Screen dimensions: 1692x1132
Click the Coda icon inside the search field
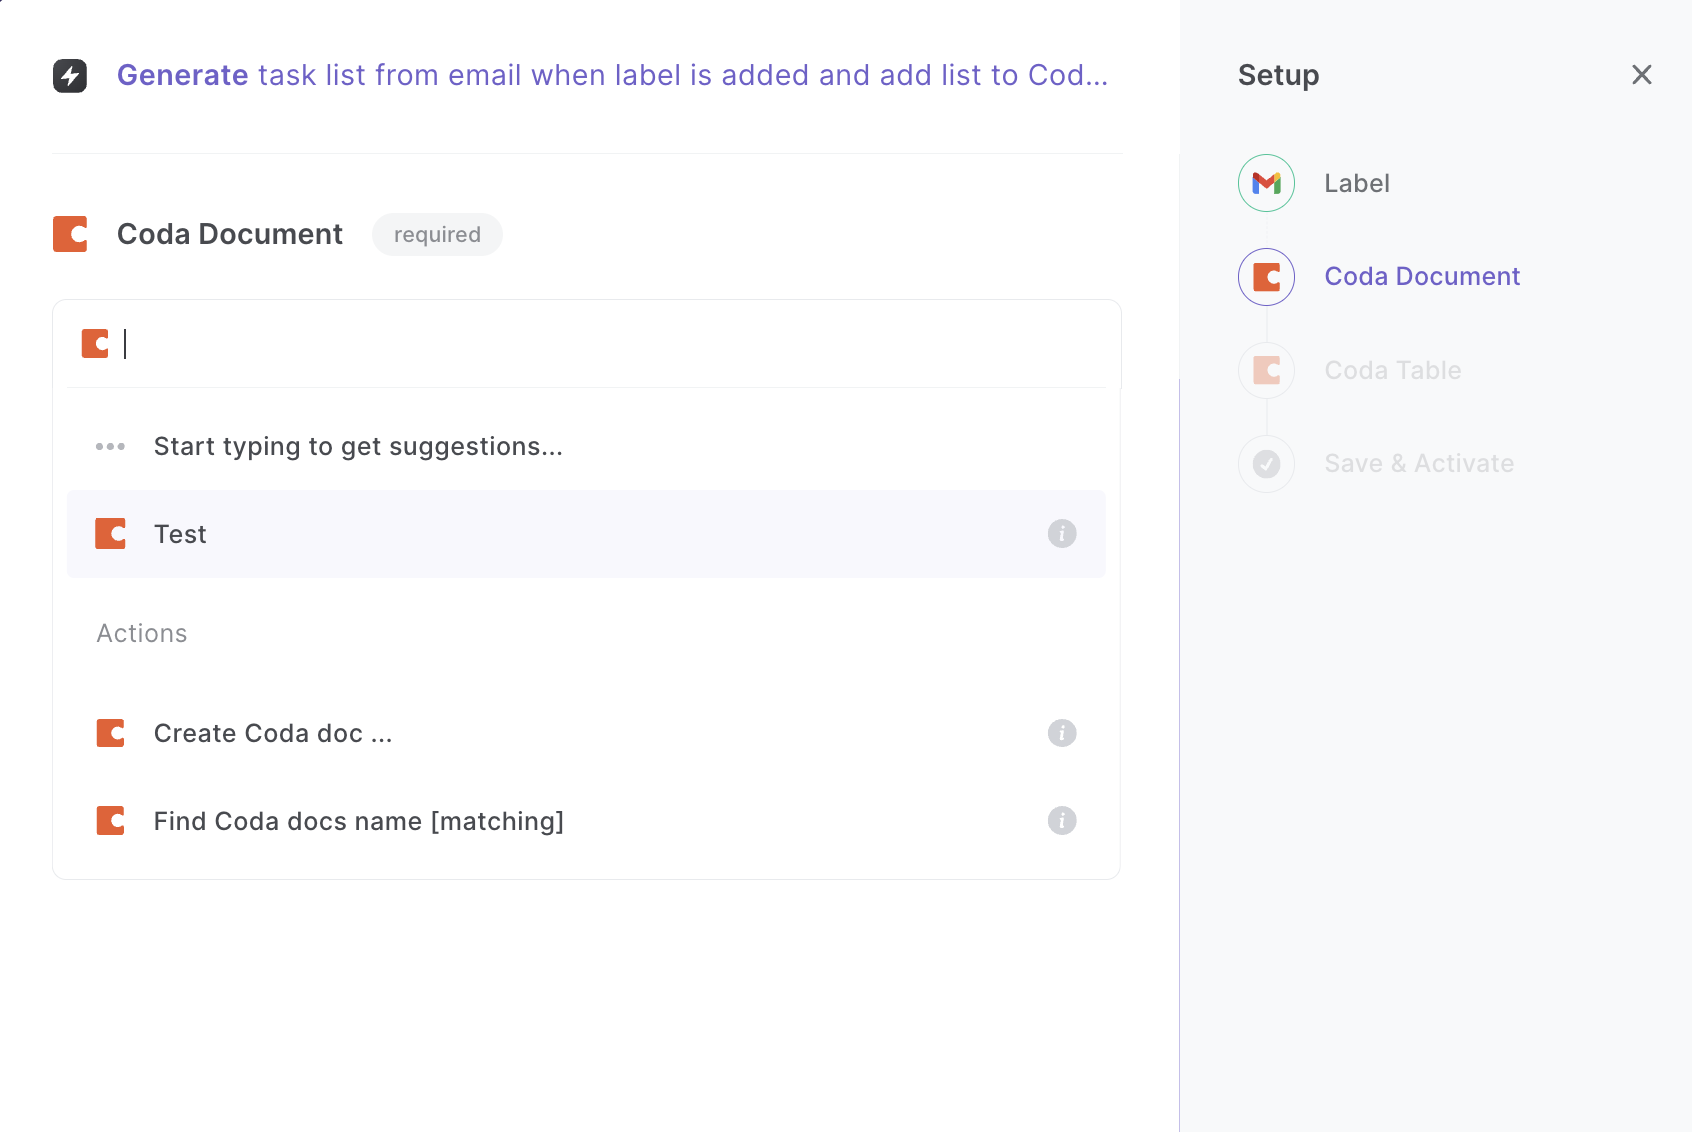(95, 344)
